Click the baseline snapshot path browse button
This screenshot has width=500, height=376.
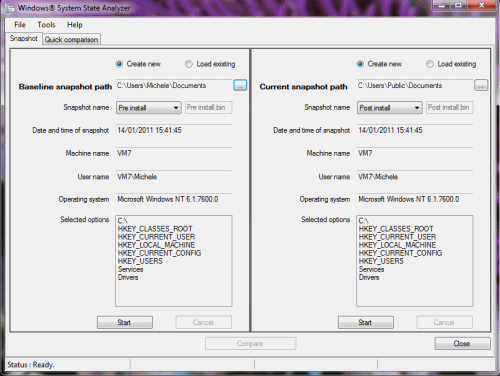(240, 85)
